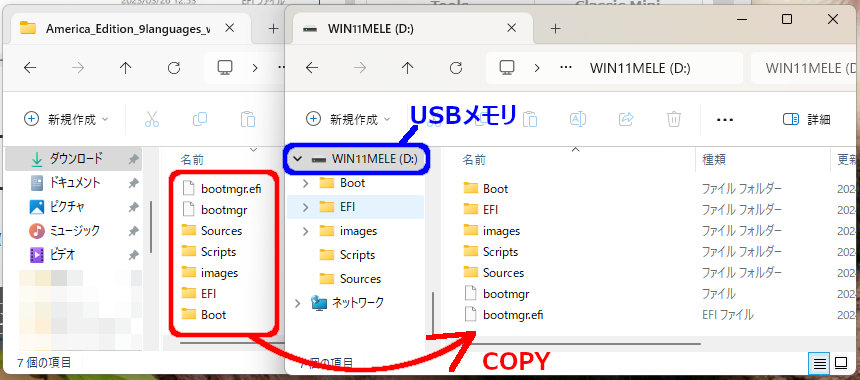
Task: Refresh the America_Edition window
Action: click(174, 68)
